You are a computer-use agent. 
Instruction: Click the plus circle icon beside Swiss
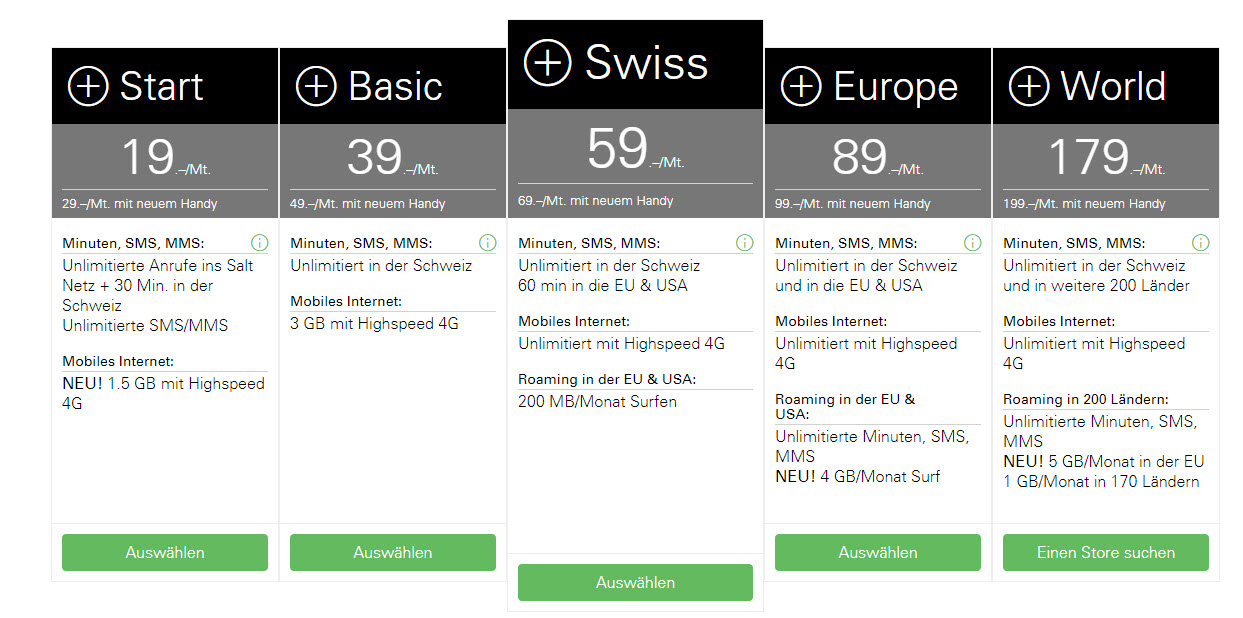[548, 63]
